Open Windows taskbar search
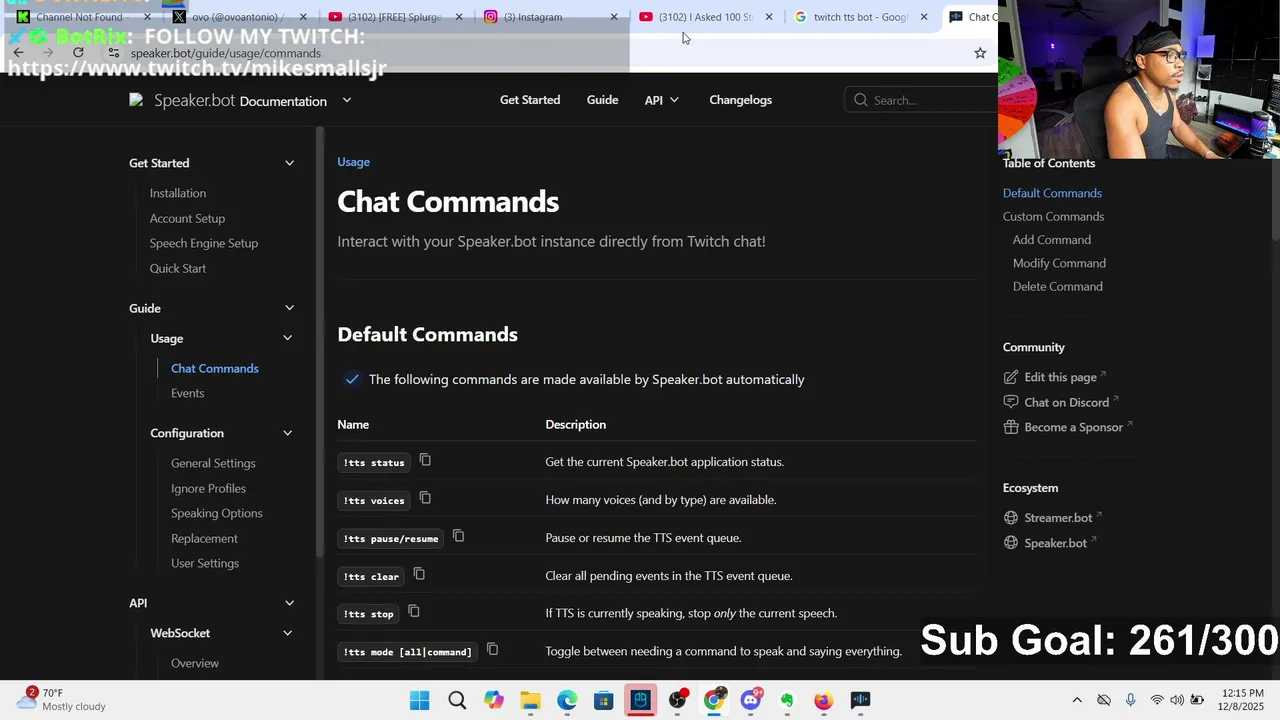Screen dimensions: 1280x720 click(457, 700)
